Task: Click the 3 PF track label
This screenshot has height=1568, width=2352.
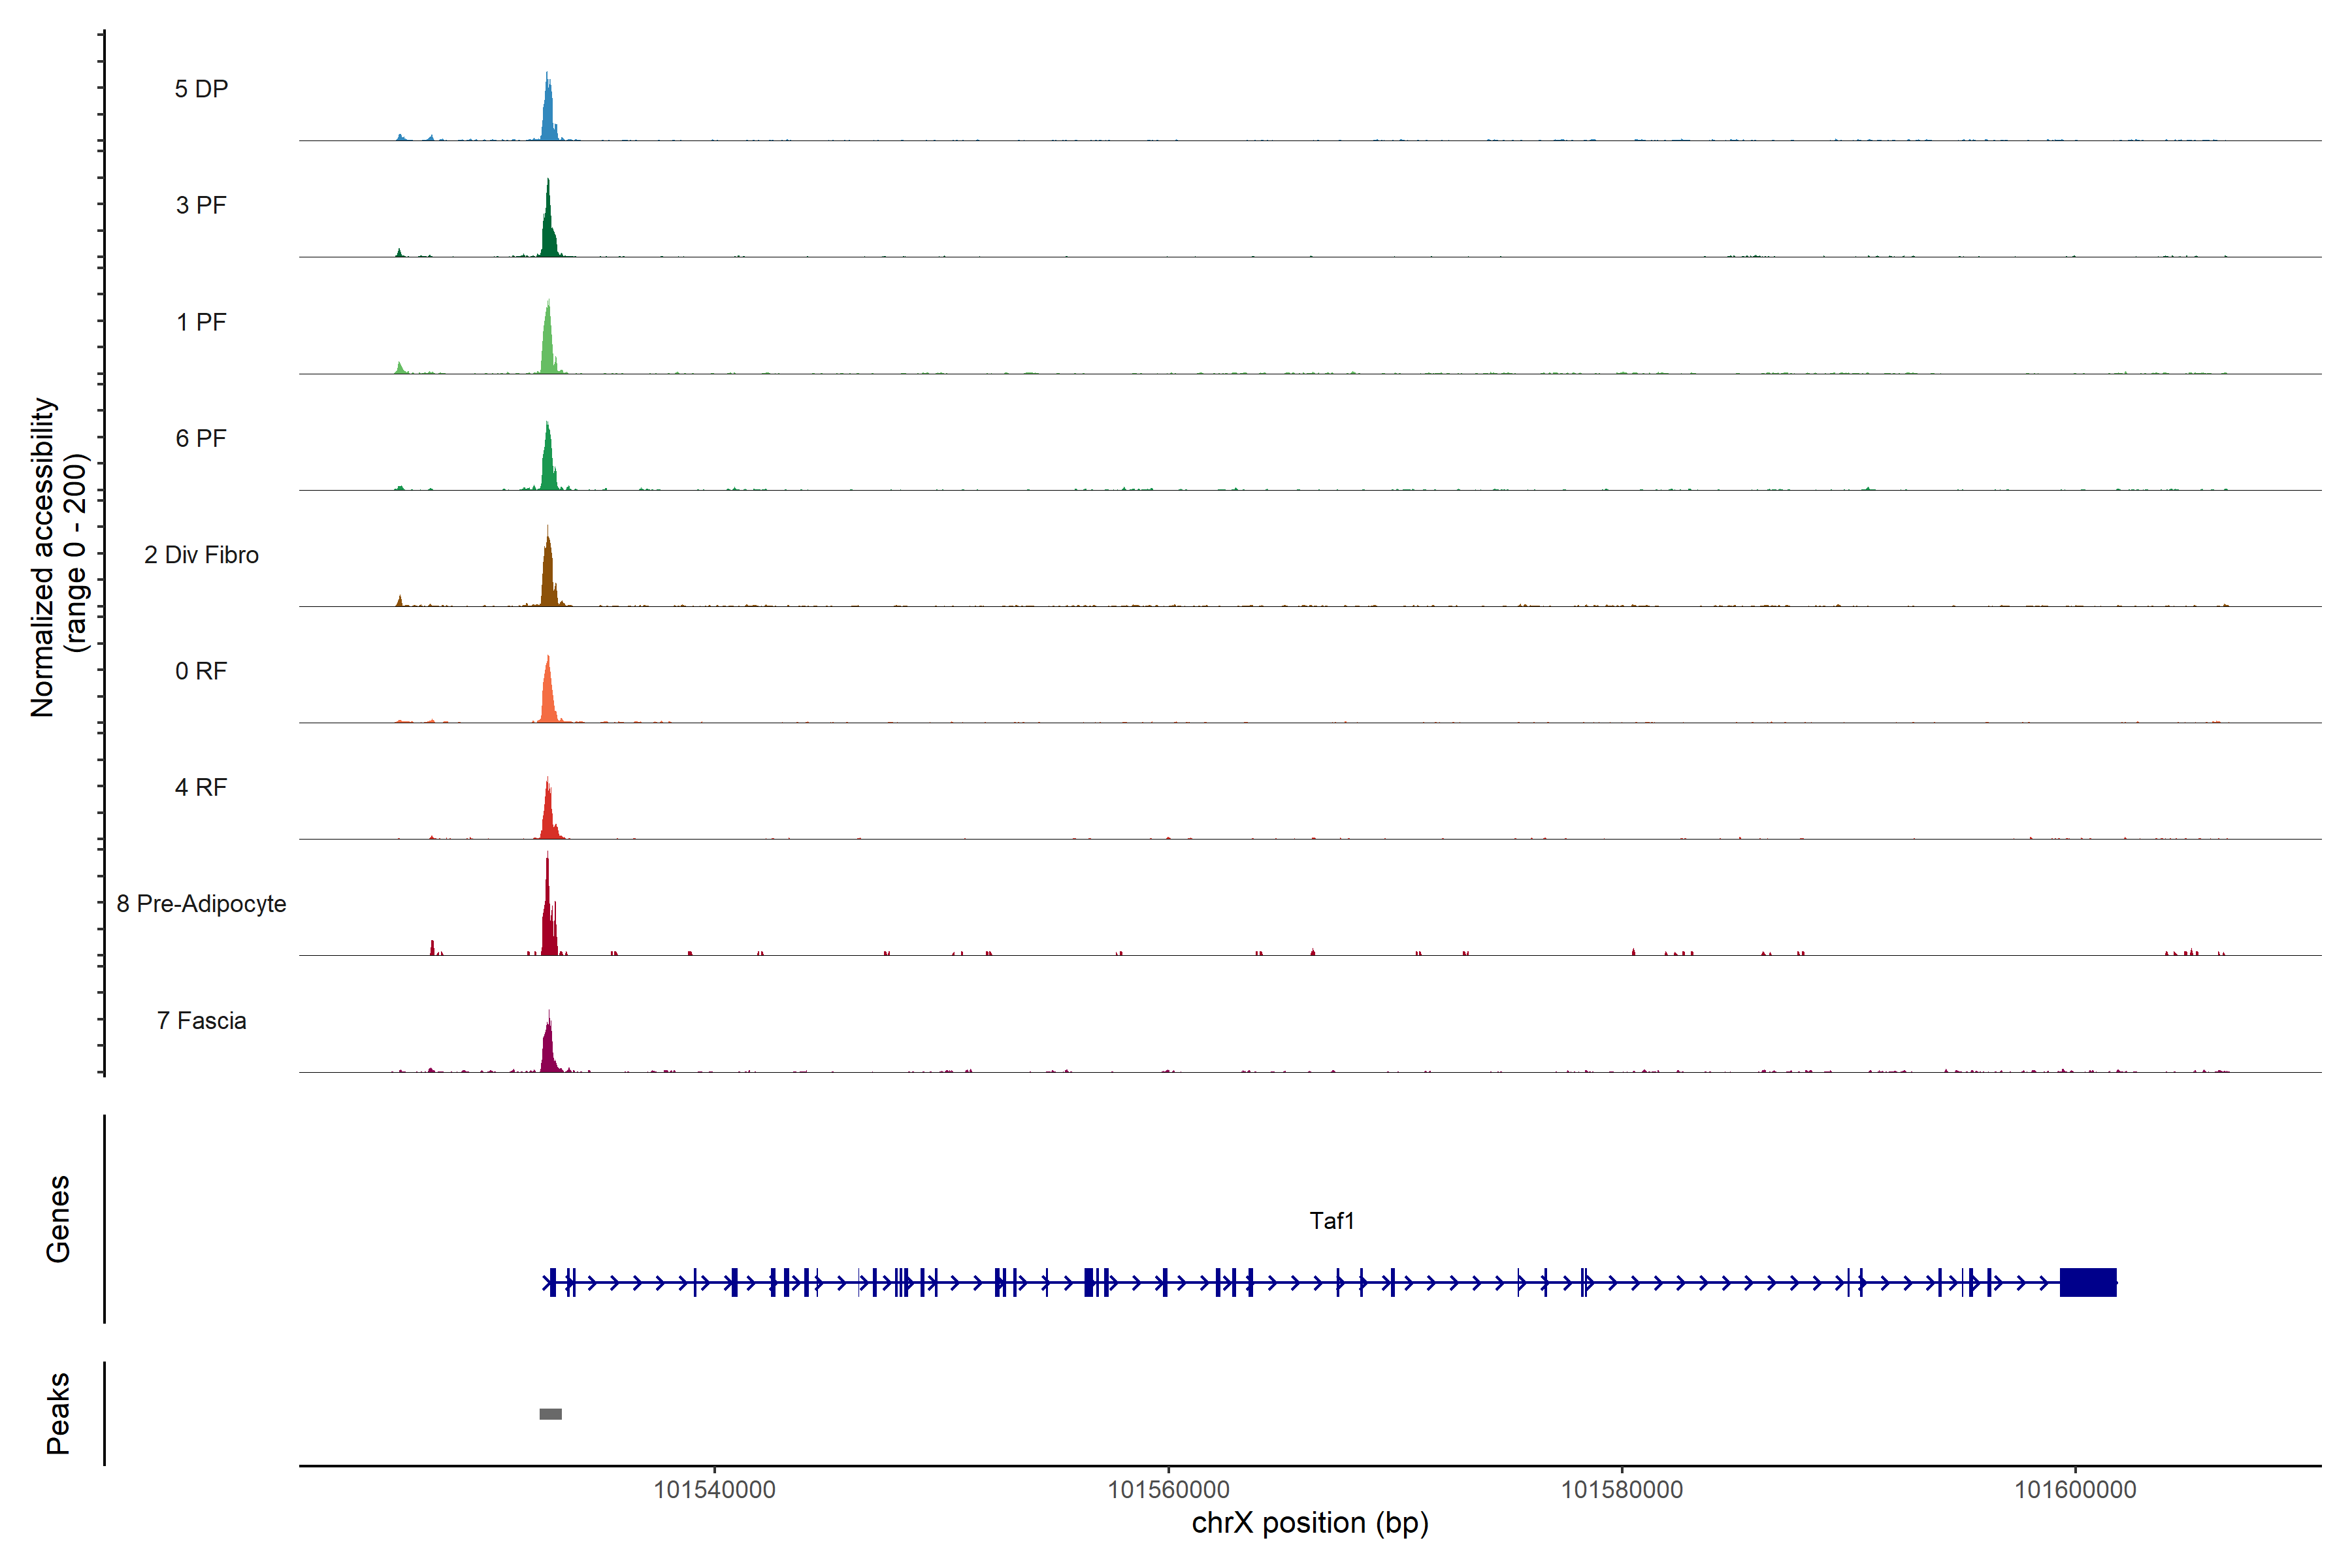Action: point(201,205)
